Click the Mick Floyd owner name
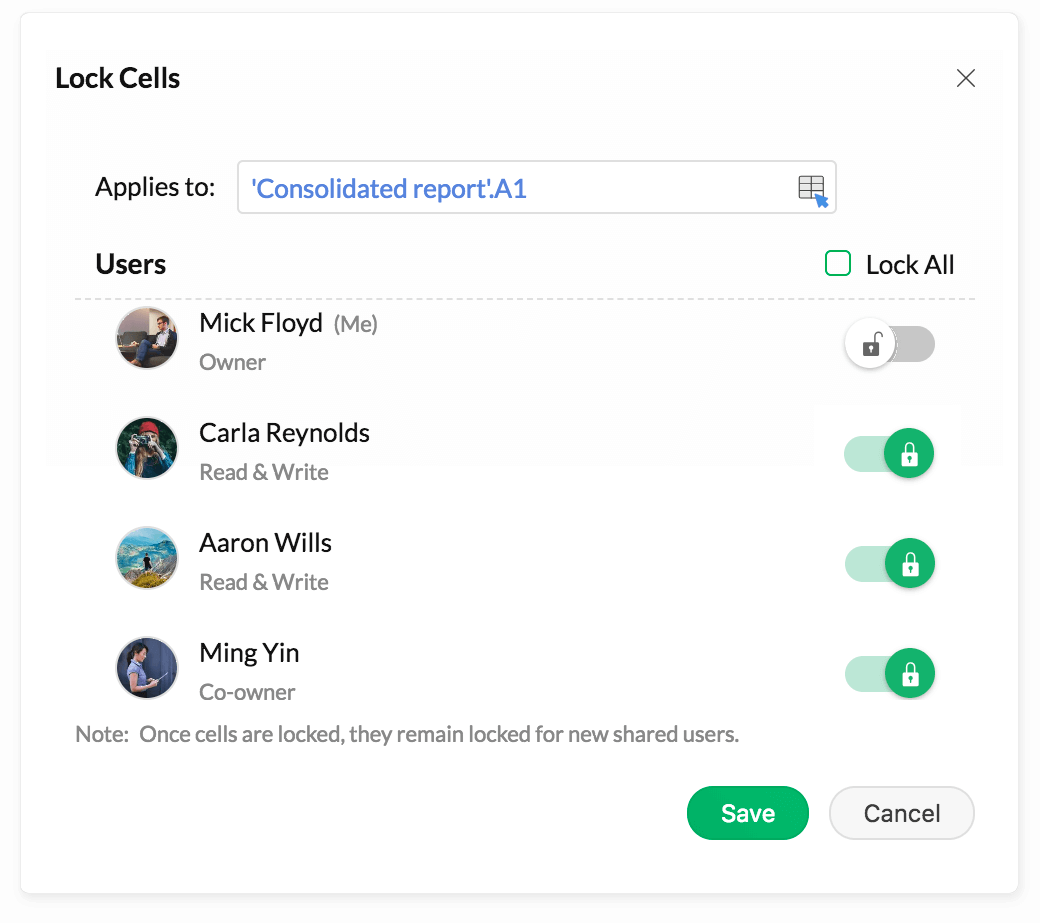1040x923 pixels. click(261, 323)
